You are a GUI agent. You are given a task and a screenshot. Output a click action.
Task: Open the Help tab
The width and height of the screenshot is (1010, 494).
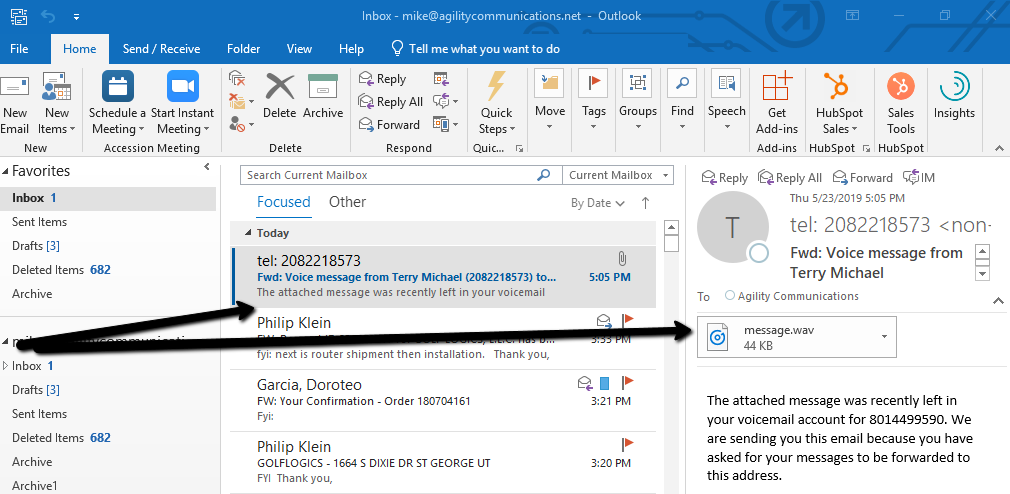pos(351,49)
